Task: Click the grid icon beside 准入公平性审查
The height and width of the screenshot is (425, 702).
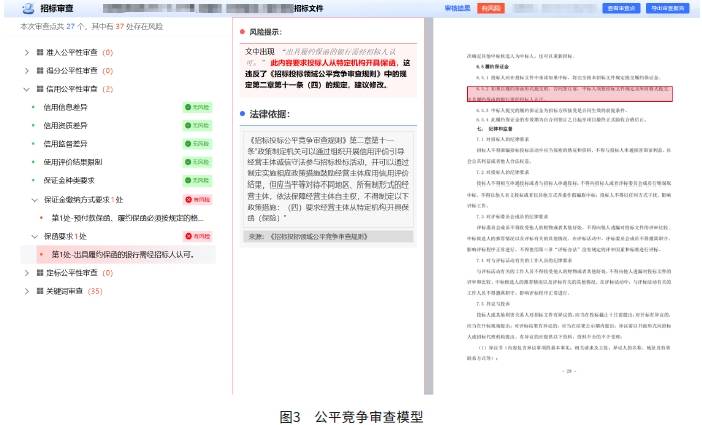Action: [40, 52]
